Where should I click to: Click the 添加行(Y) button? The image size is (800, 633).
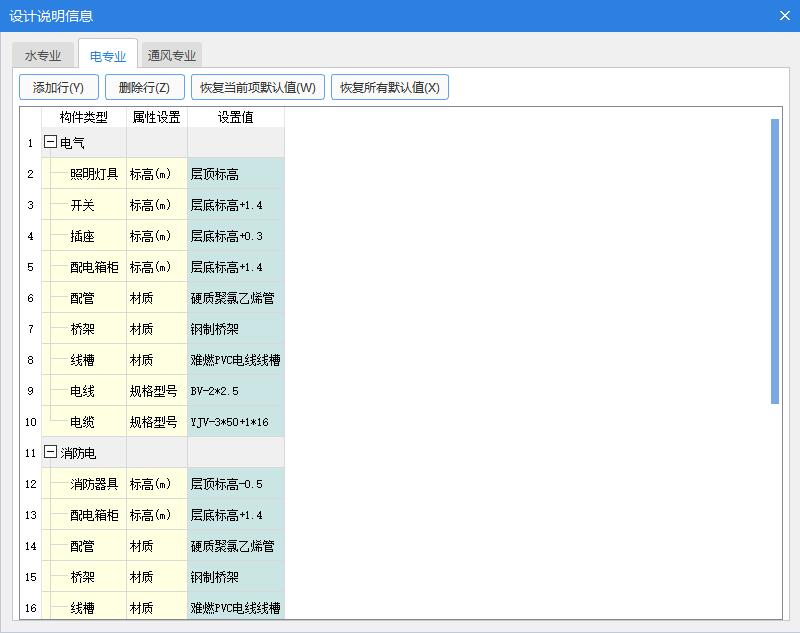(x=58, y=87)
